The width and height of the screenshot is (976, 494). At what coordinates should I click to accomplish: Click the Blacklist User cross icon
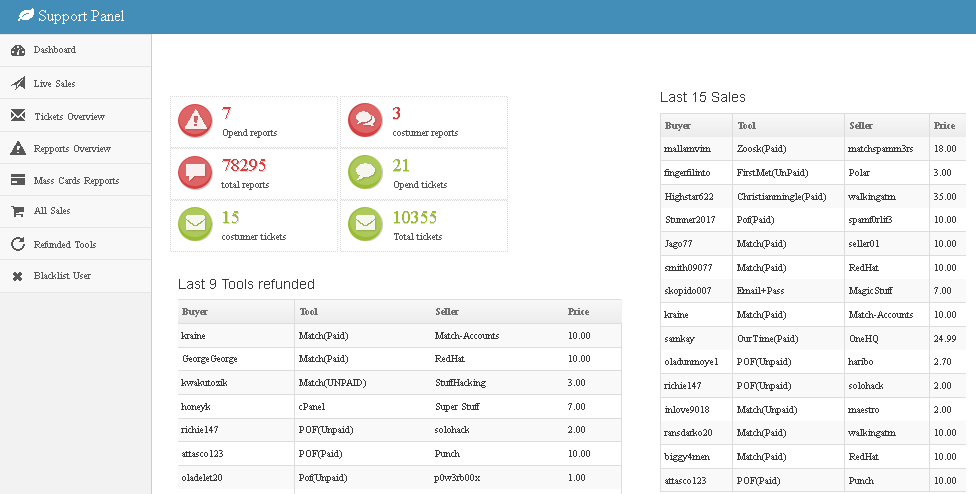[17, 276]
